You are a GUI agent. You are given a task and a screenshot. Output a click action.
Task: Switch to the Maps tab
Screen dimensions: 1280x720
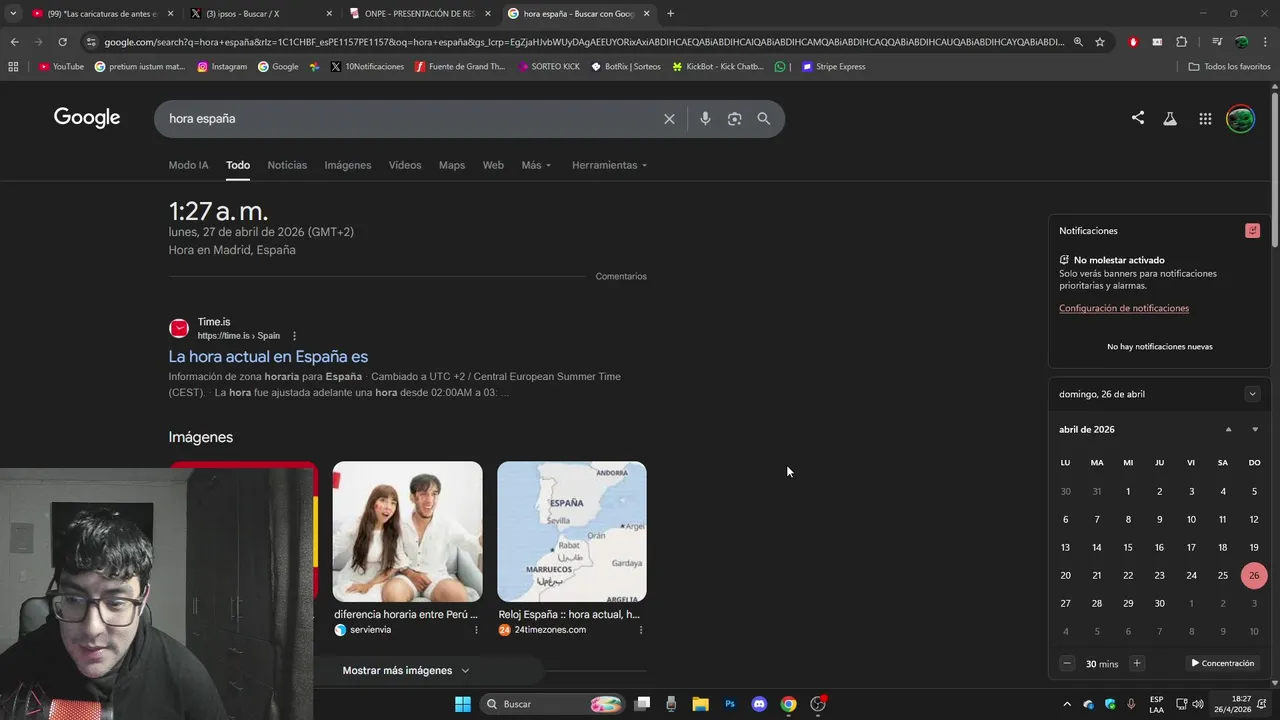[452, 165]
